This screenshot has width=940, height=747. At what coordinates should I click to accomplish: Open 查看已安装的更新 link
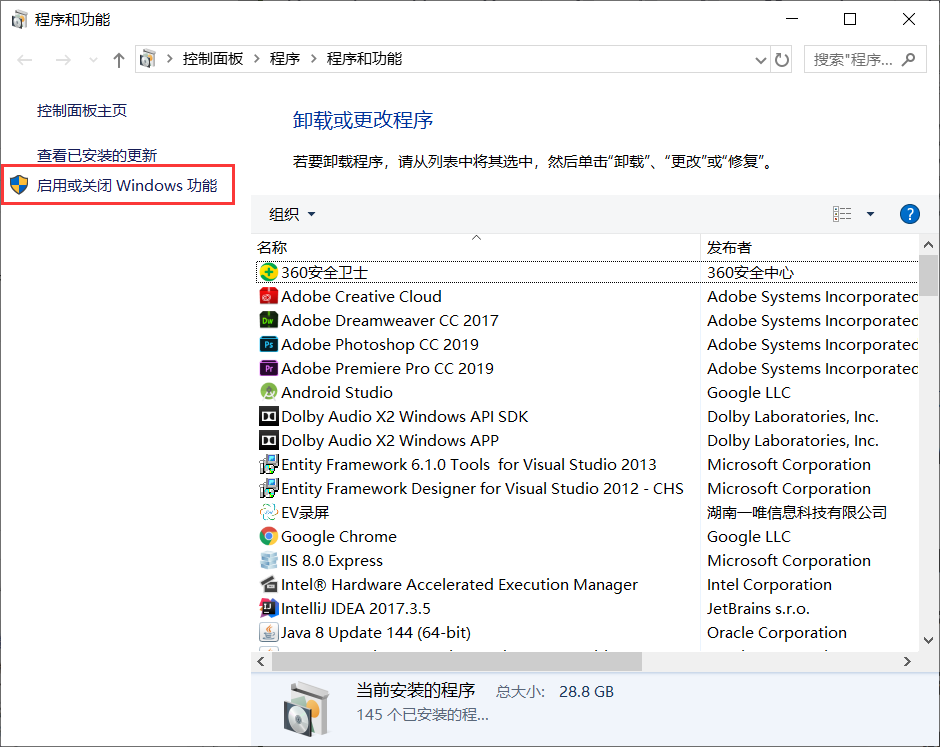pyautogui.click(x=97, y=155)
